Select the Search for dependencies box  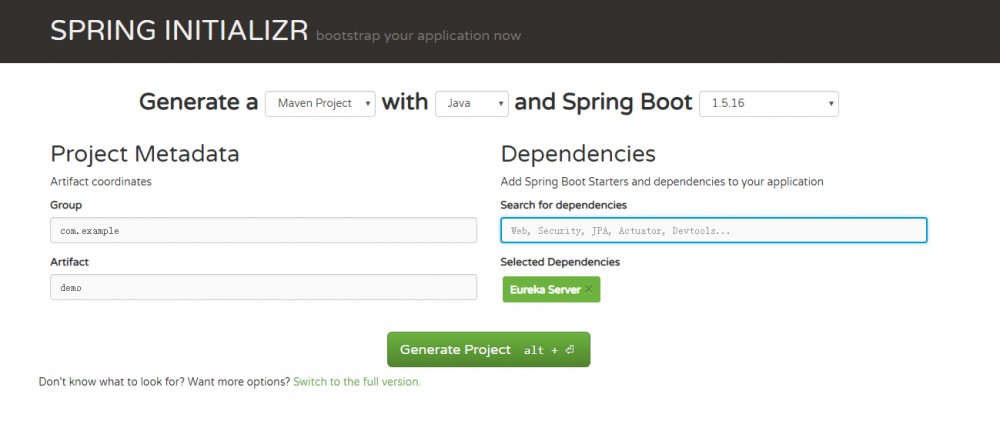pyautogui.click(x=713, y=230)
